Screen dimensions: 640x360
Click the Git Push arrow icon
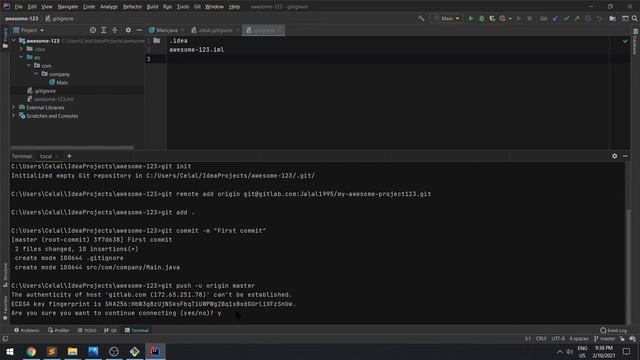click(577, 18)
